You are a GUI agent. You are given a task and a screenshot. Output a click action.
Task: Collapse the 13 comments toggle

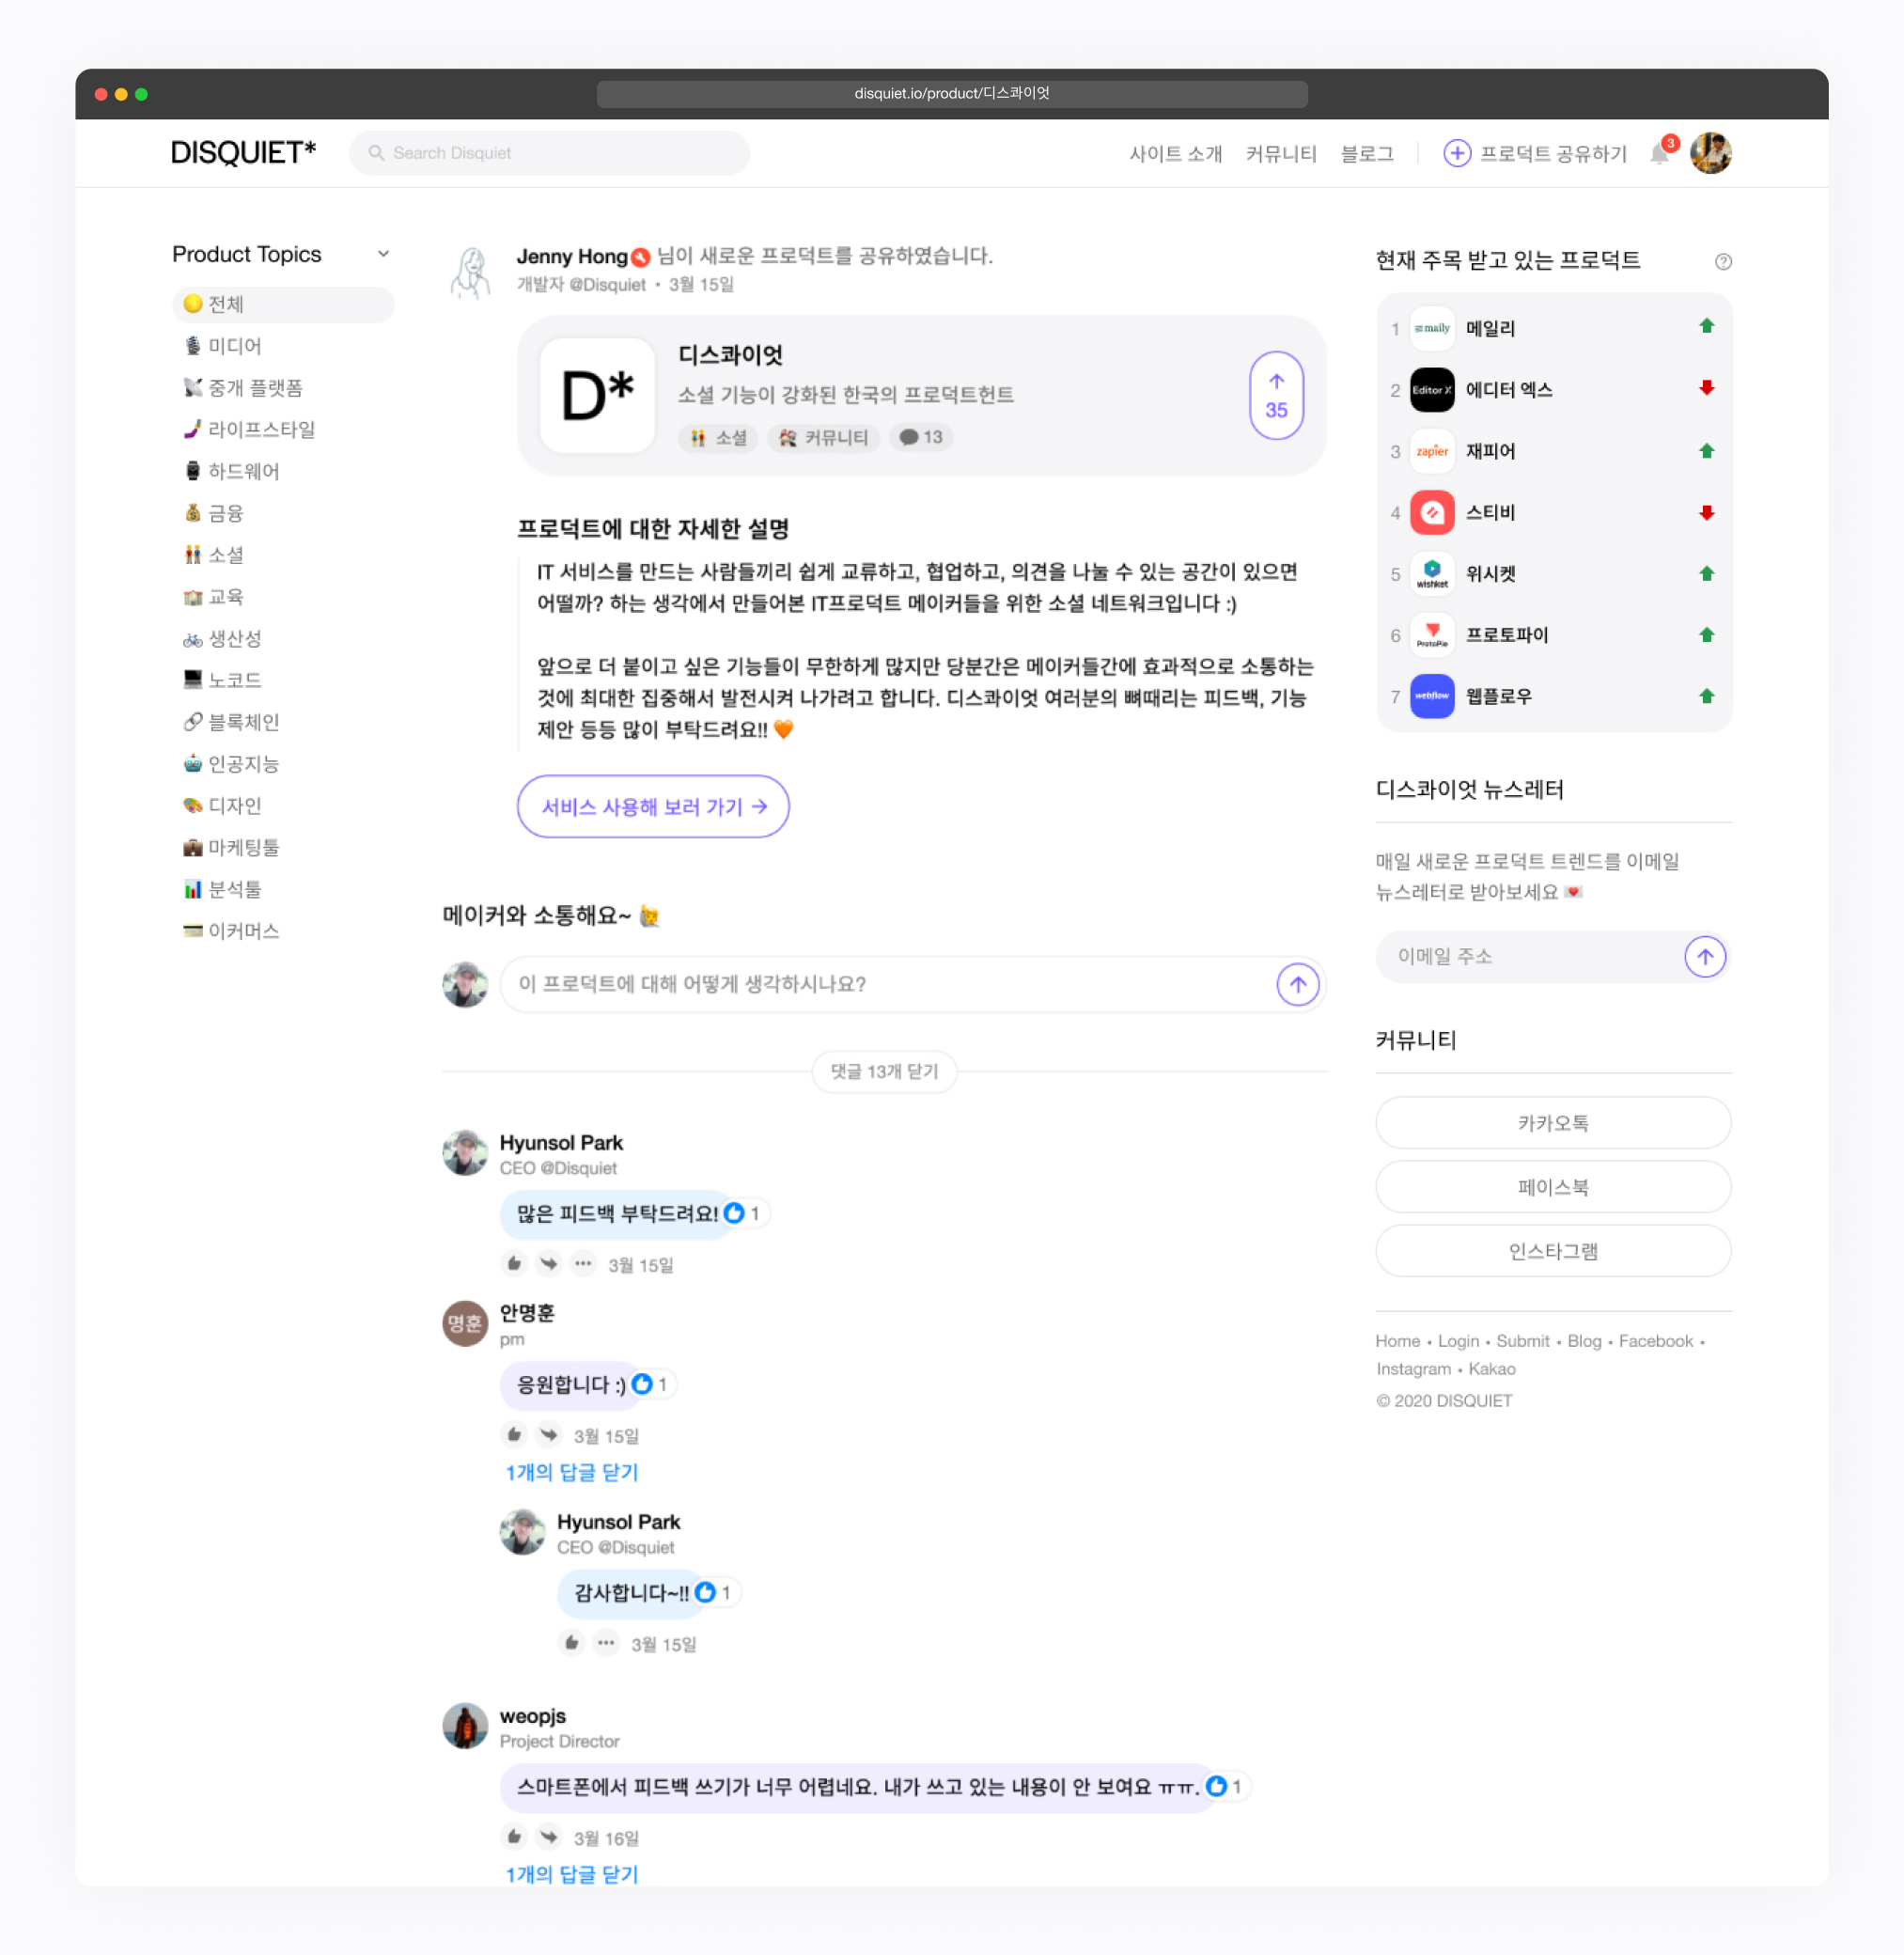tap(884, 1071)
